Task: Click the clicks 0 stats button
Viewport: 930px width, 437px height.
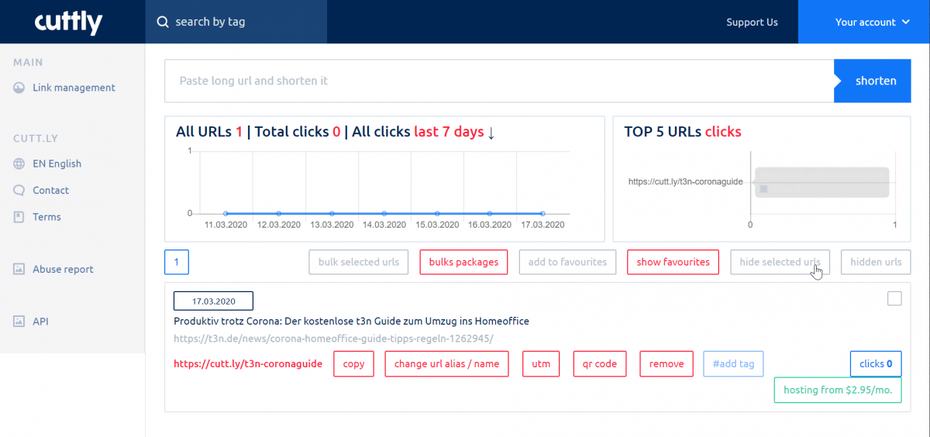Action: pos(875,363)
